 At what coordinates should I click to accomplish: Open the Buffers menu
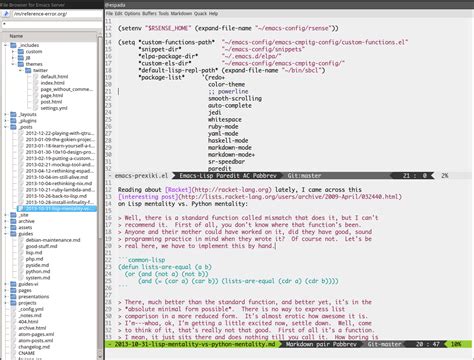point(149,13)
